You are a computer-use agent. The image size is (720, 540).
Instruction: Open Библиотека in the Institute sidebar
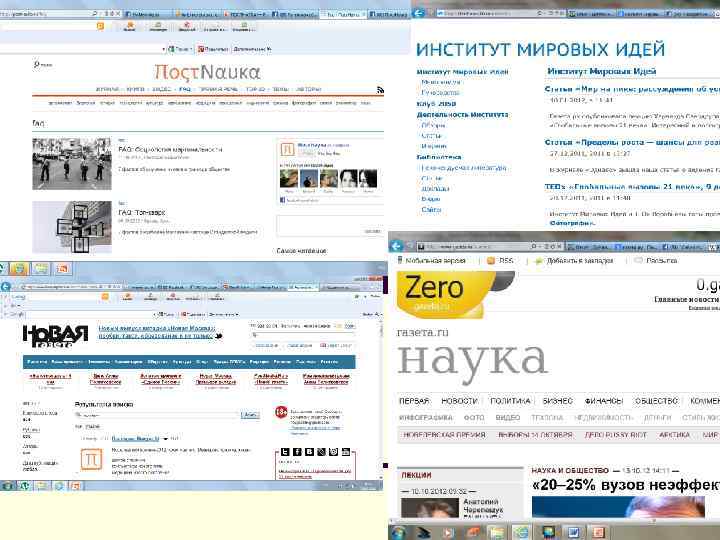coord(439,157)
